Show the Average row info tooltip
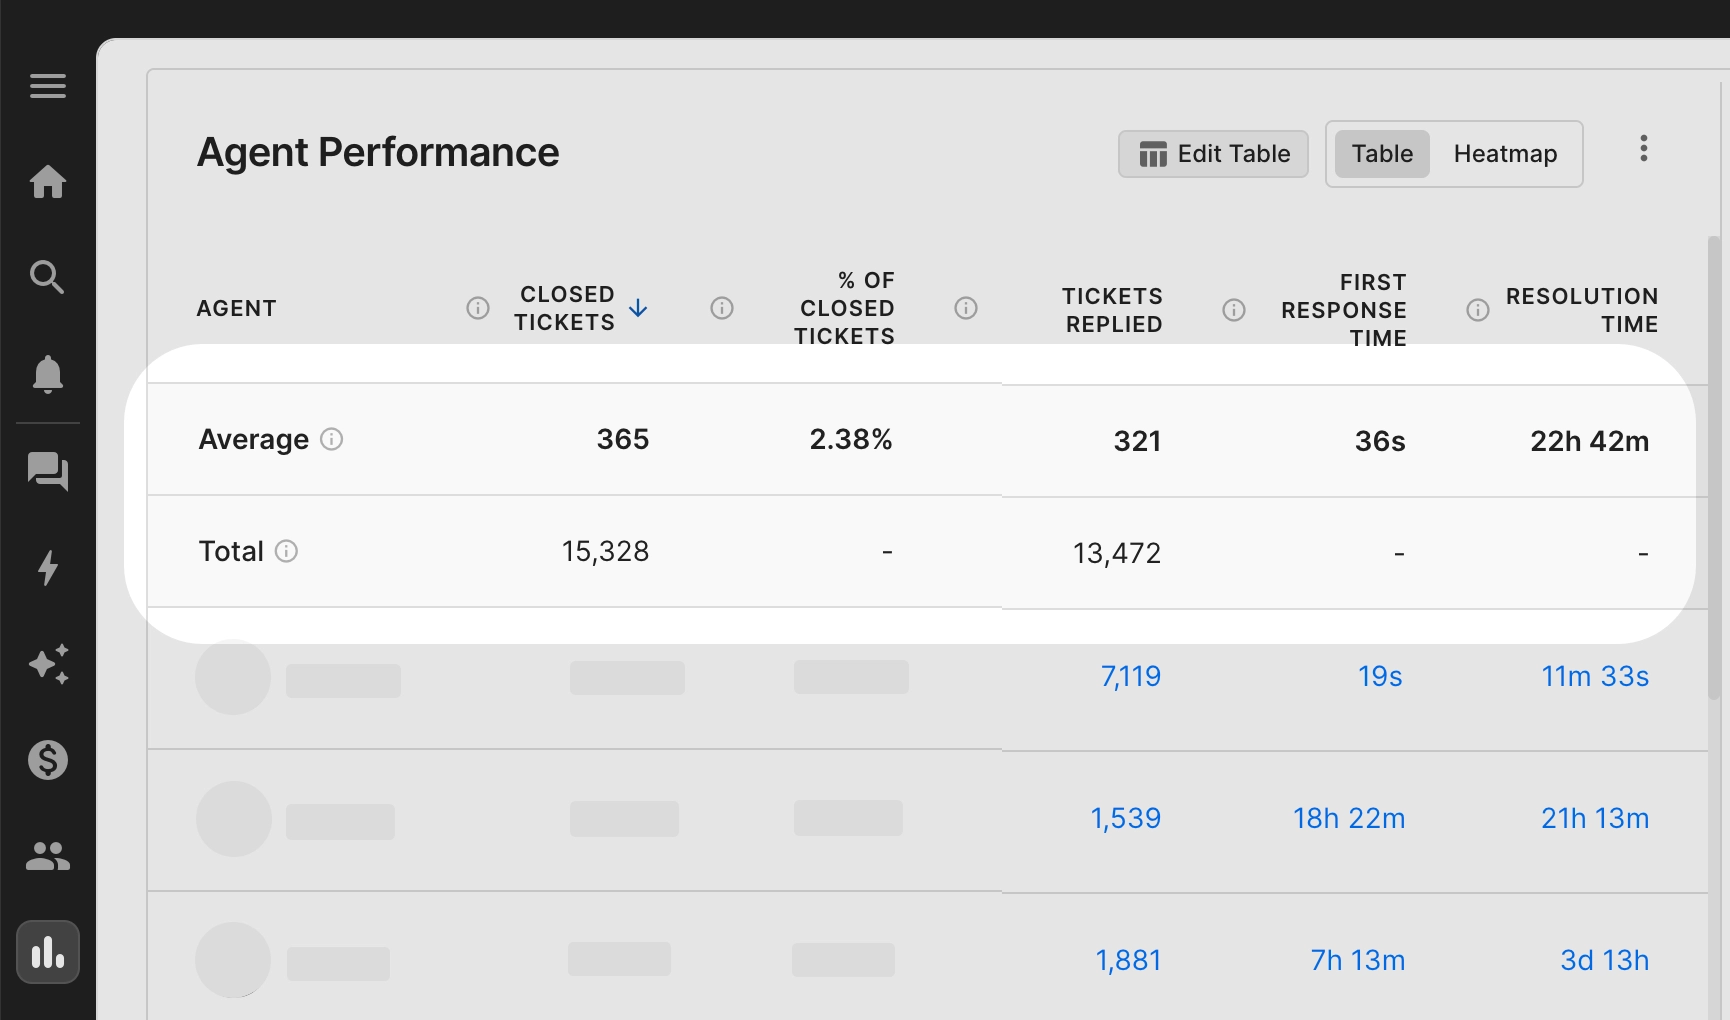Image resolution: width=1730 pixels, height=1020 pixels. pos(333,439)
